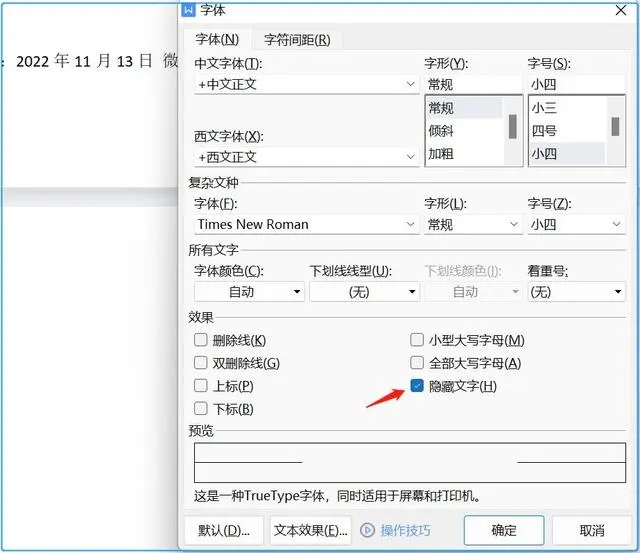Open 文本效果(E)... settings
640x553 pixels.
(x=311, y=530)
